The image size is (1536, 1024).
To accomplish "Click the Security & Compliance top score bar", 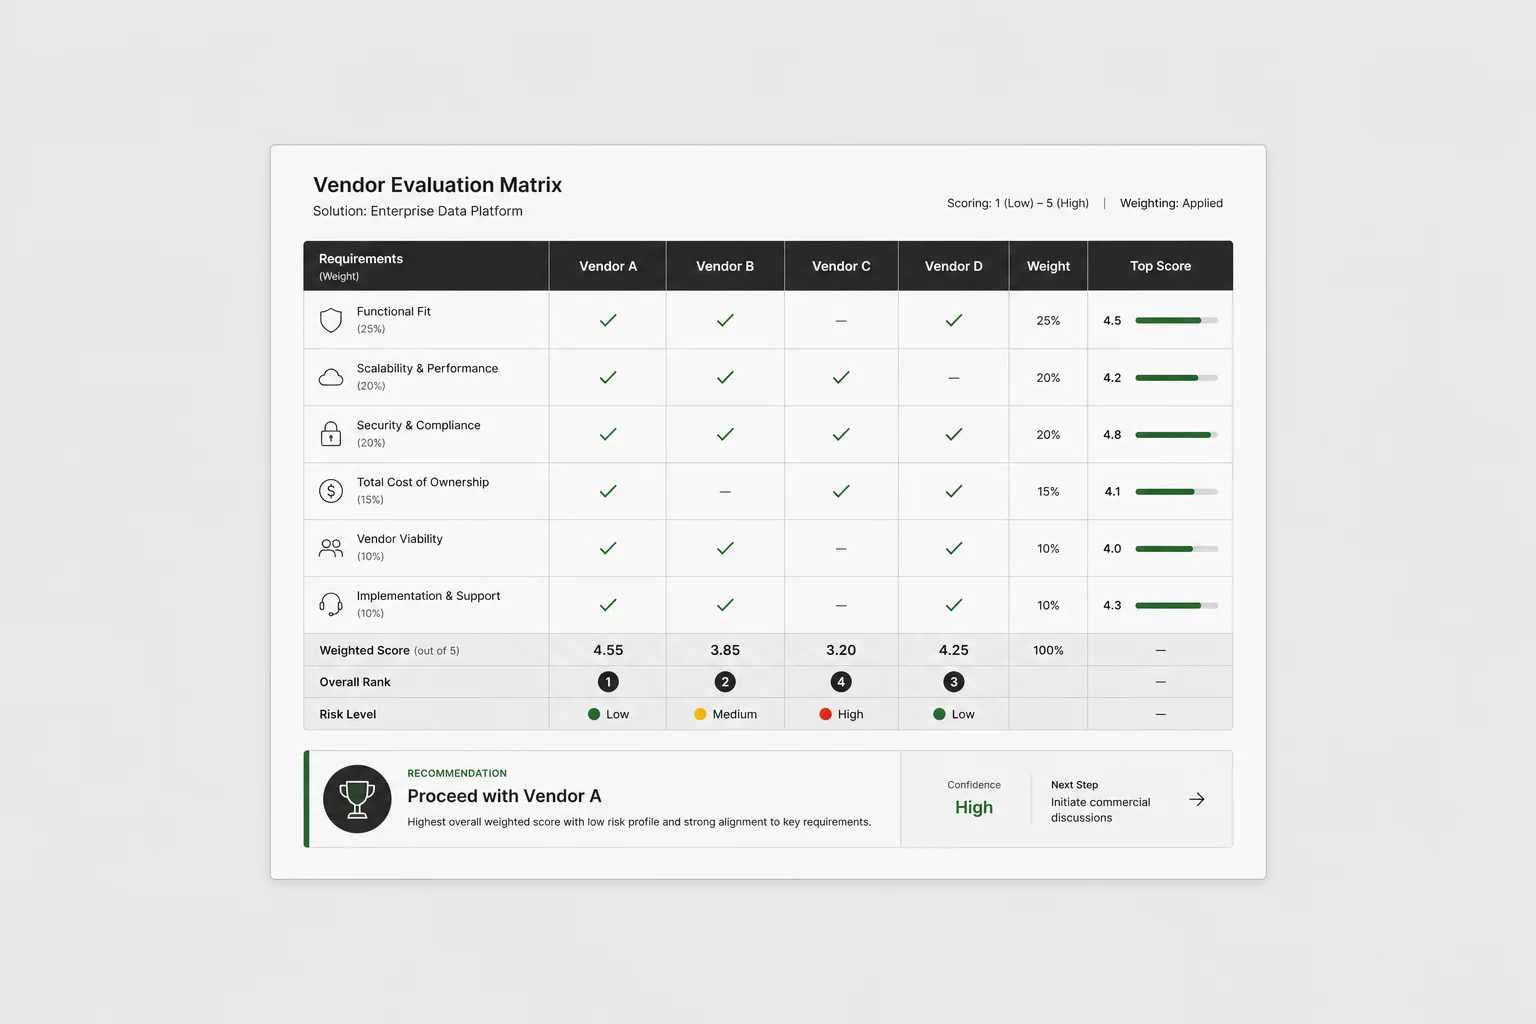I will tap(1176, 434).
